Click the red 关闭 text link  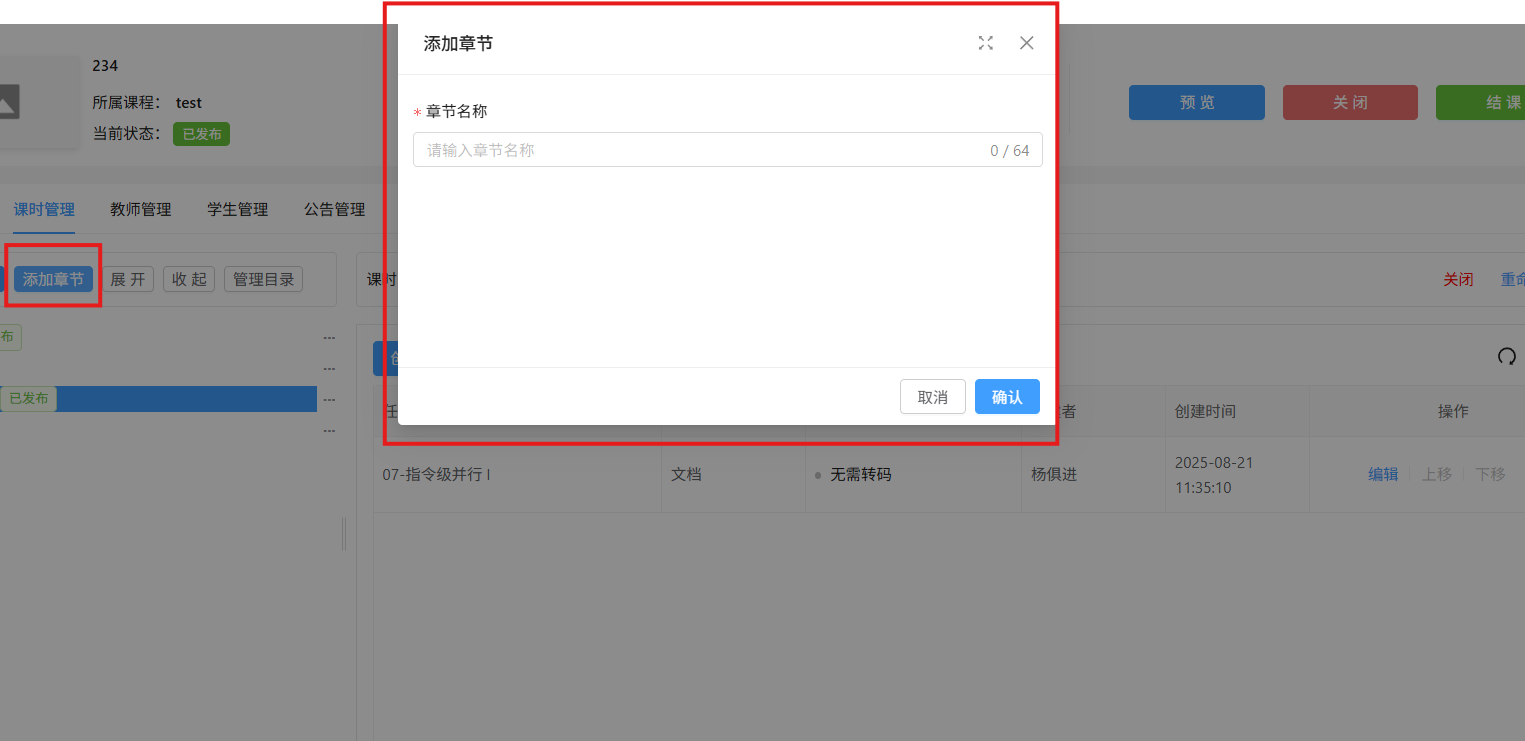point(1457,279)
